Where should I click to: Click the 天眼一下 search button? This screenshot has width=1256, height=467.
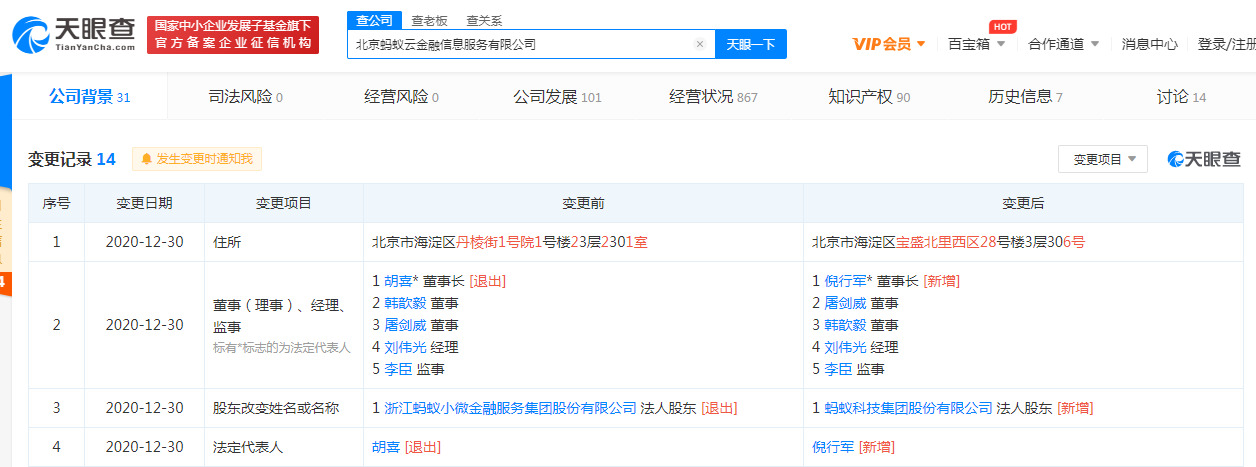(751, 44)
